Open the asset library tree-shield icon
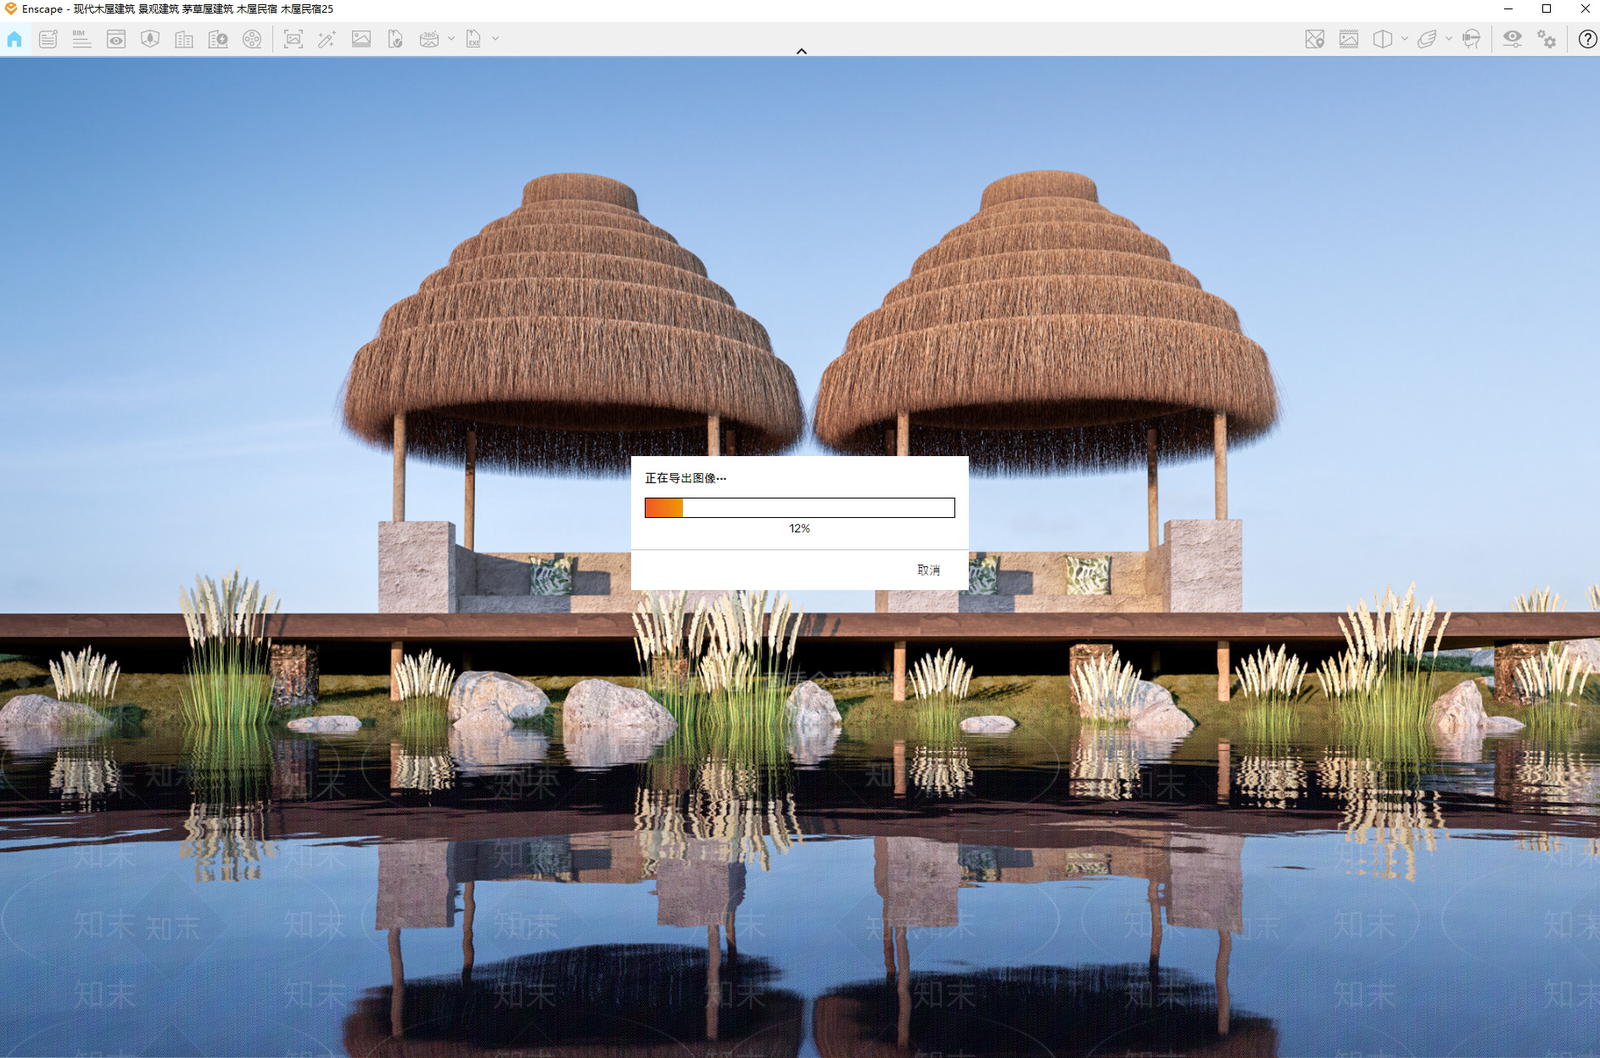 click(x=150, y=39)
